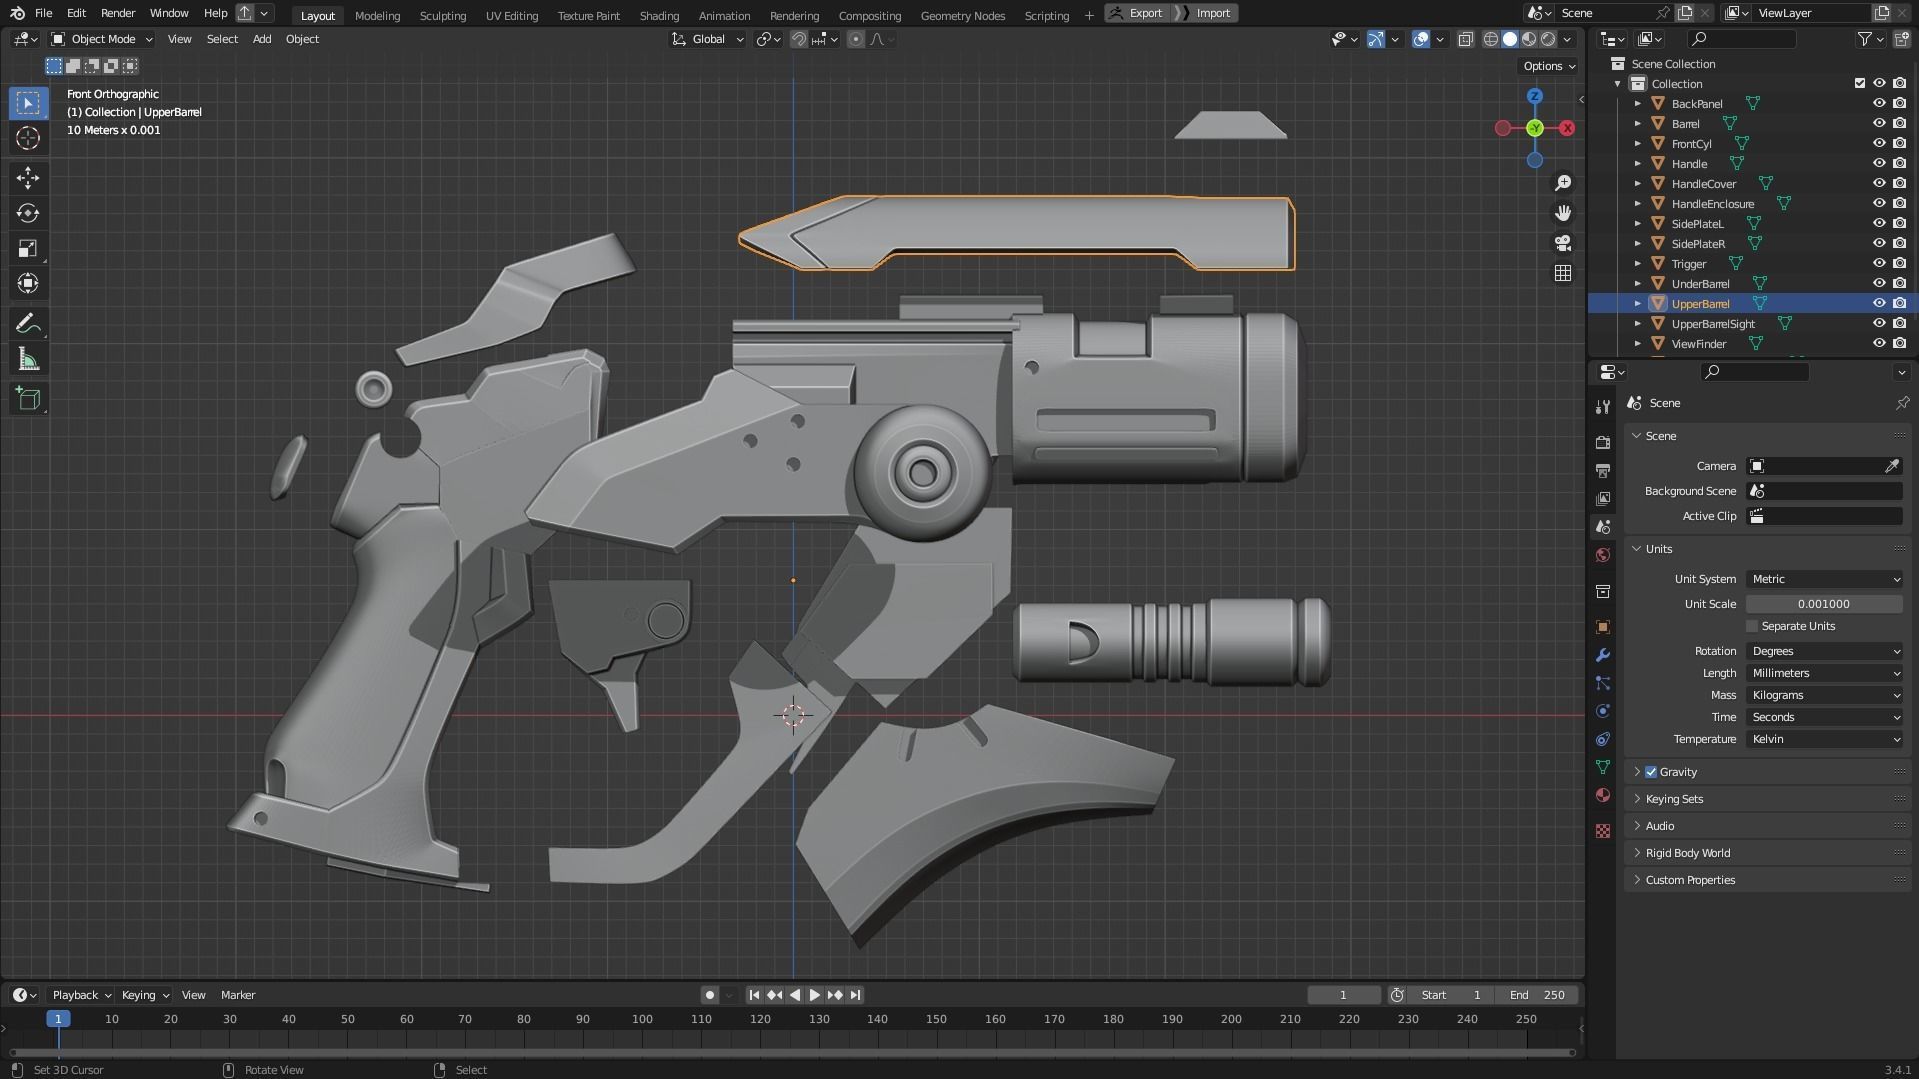Expand the Handle object tree row
1919x1079 pixels.
(1637, 163)
